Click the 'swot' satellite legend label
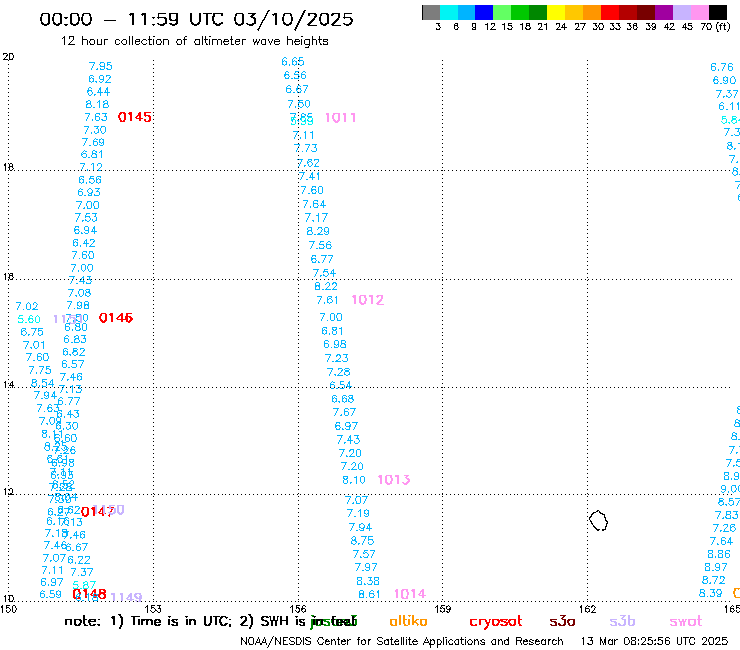Image resolution: width=740 pixels, height=650 pixels. click(x=686, y=622)
